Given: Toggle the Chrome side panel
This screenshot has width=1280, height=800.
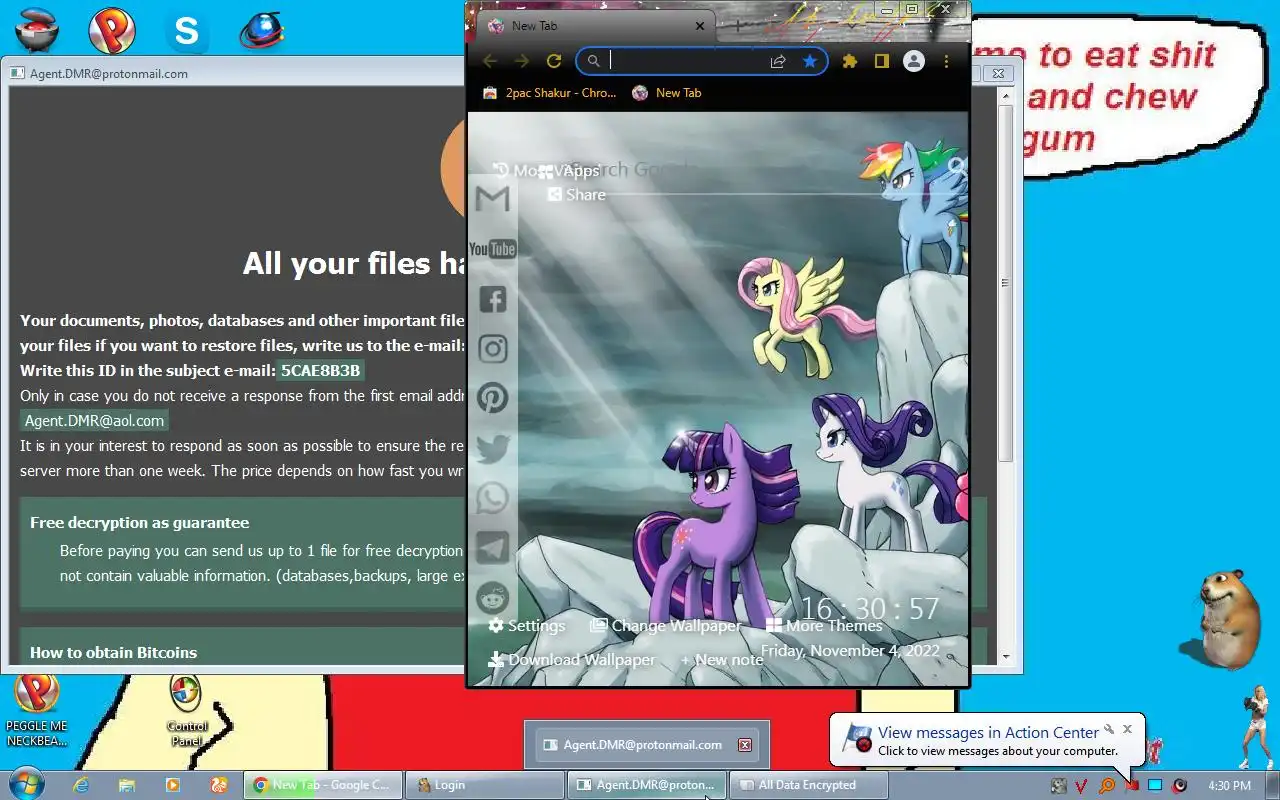Looking at the screenshot, I should point(881,61).
